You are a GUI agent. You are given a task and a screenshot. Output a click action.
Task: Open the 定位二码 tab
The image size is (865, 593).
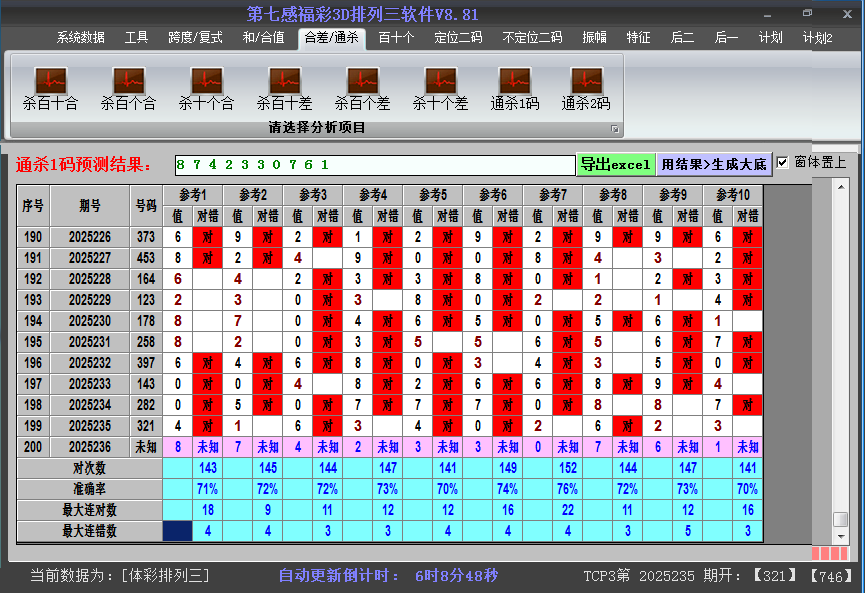click(458, 38)
